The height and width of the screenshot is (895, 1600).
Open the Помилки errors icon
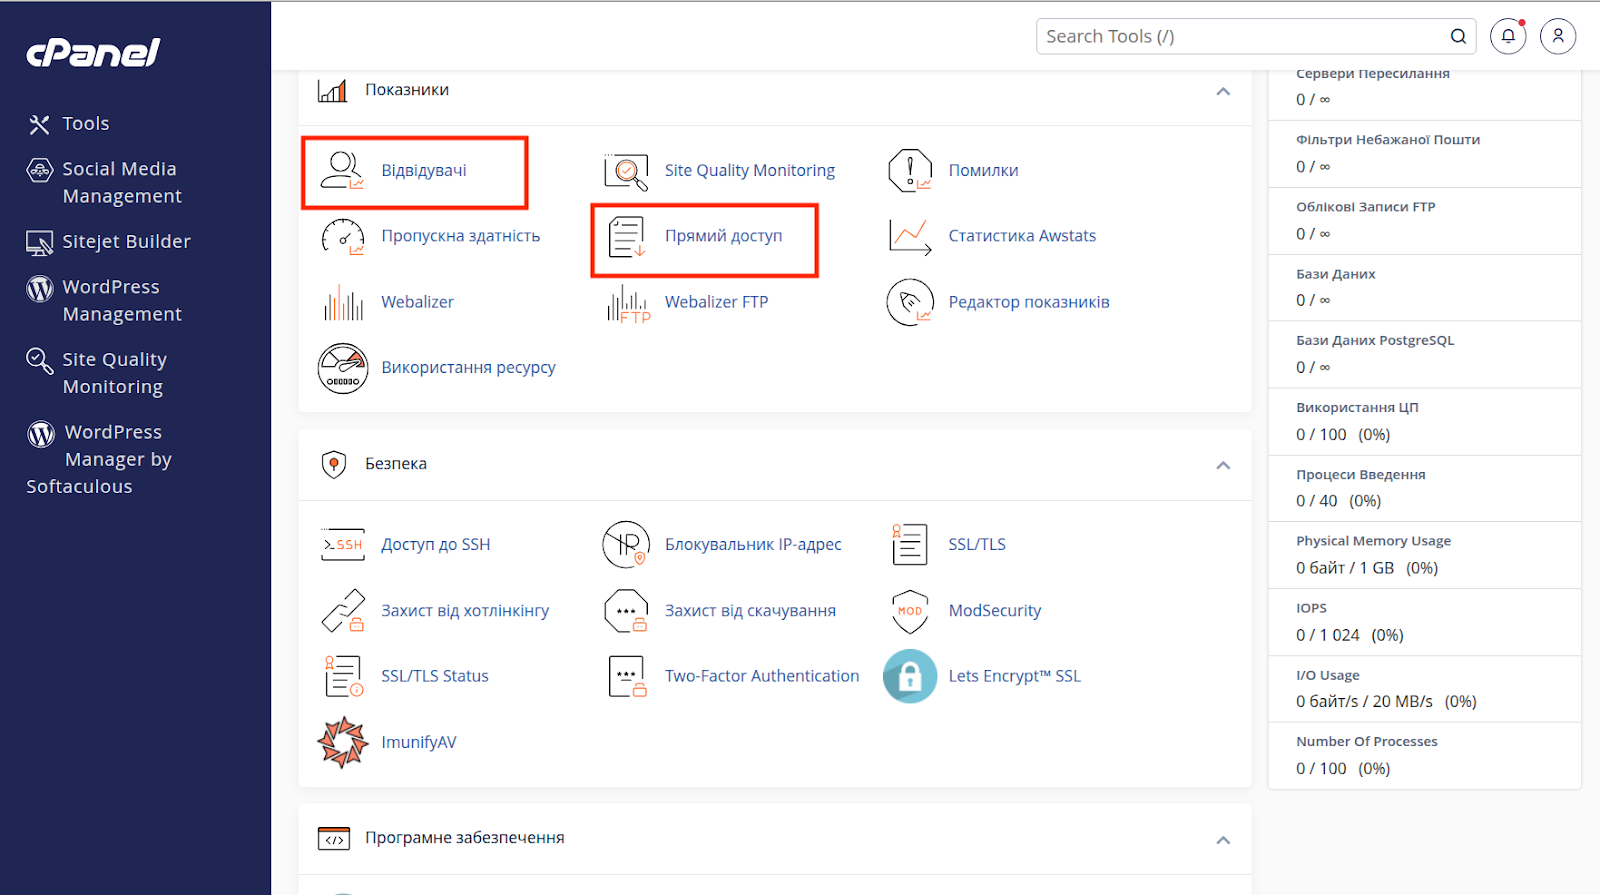pos(910,171)
